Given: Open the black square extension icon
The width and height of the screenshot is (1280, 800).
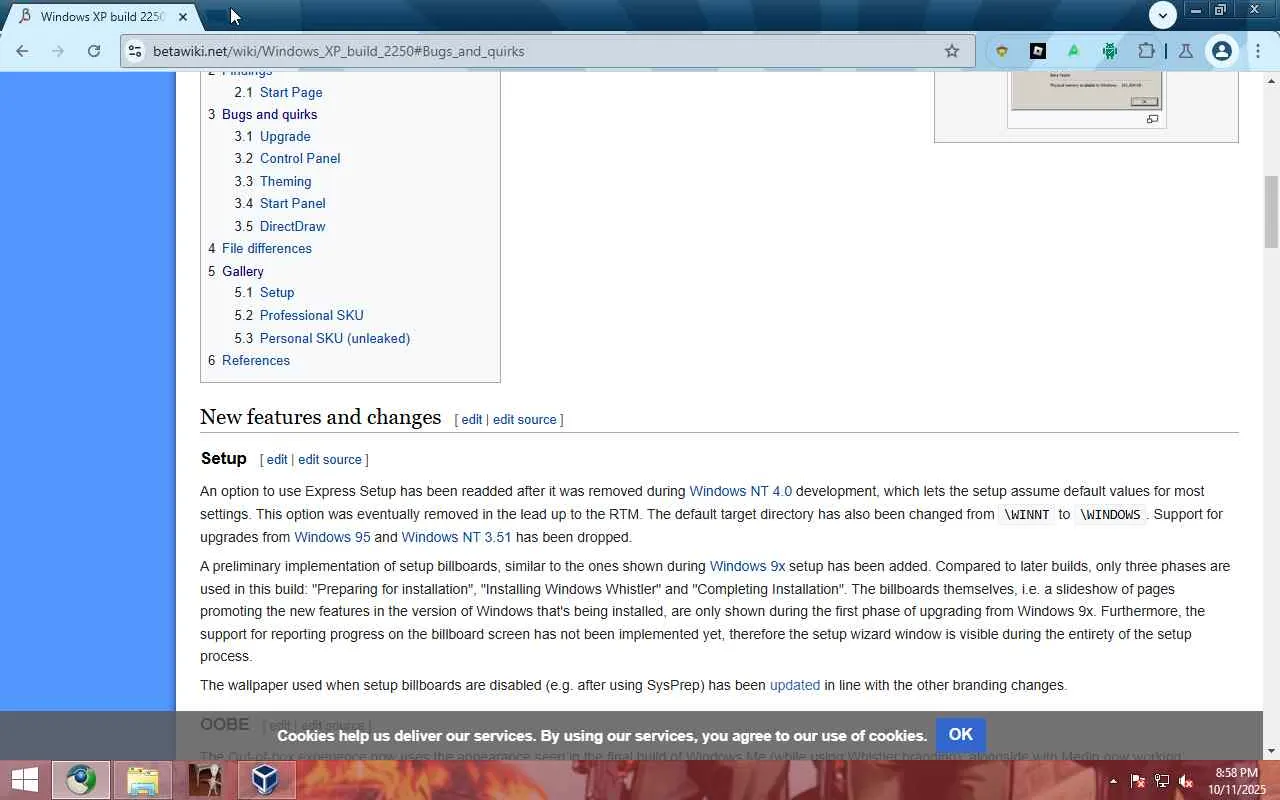Looking at the screenshot, I should tap(1038, 51).
